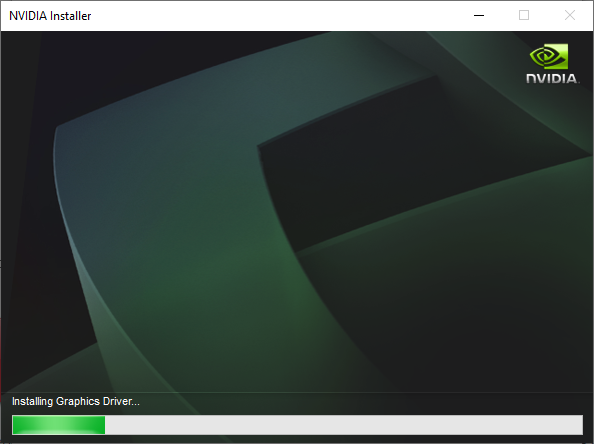Click the NVIDIA wordmark below the logo

coord(552,78)
